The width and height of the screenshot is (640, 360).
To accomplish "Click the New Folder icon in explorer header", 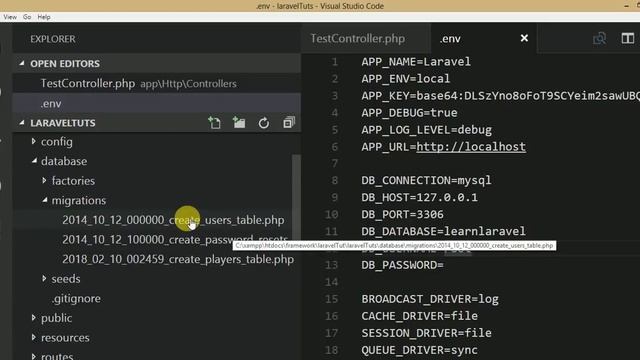I will [x=239, y=122].
